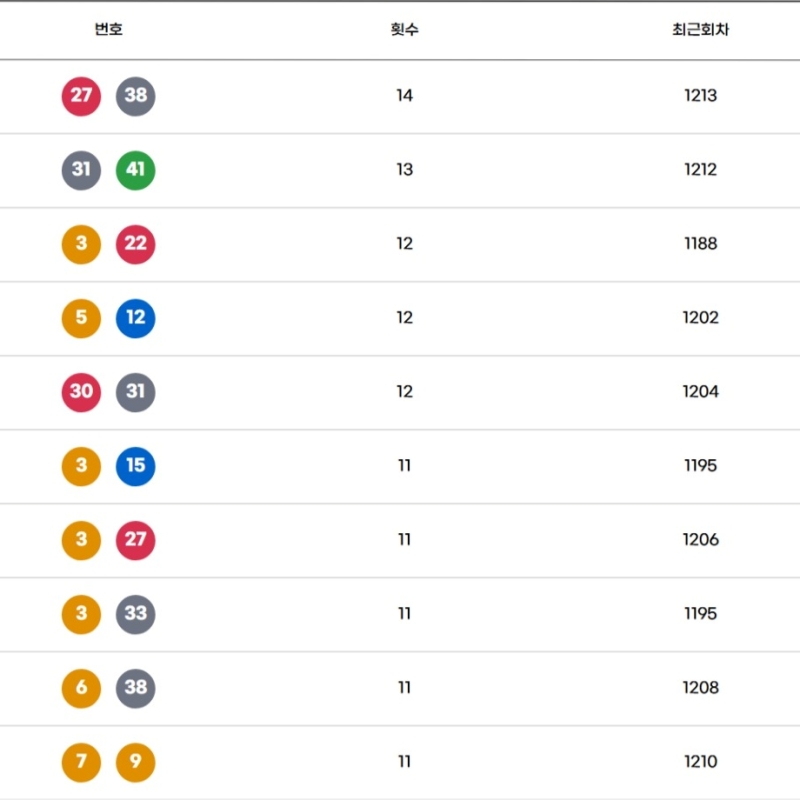This screenshot has height=800, width=800.
Task: Click the red number 30 ball
Action: pyautogui.click(x=81, y=392)
